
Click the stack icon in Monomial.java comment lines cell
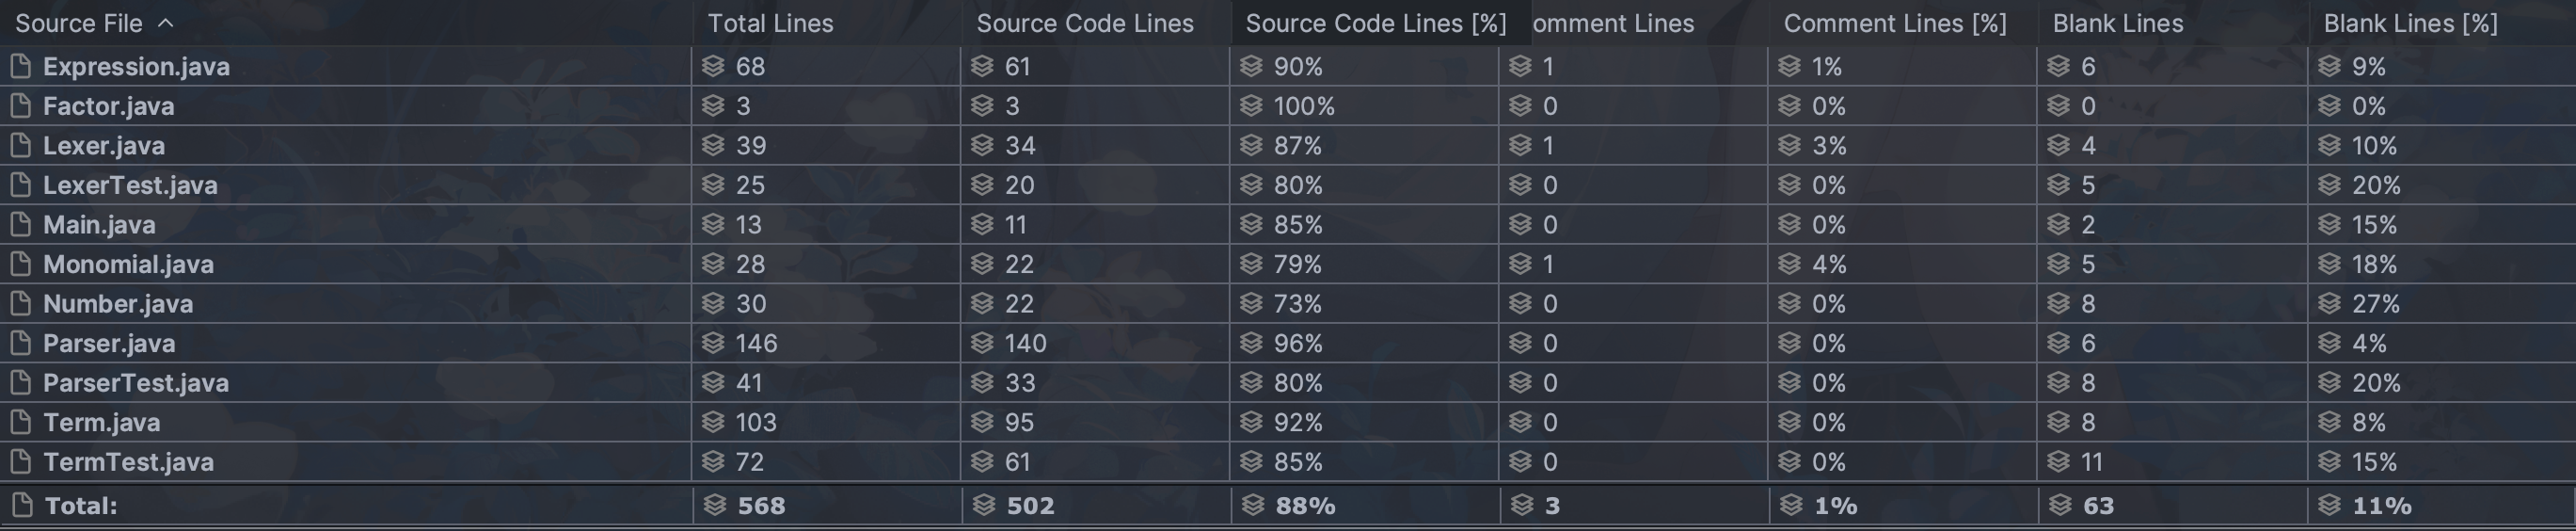(1520, 264)
